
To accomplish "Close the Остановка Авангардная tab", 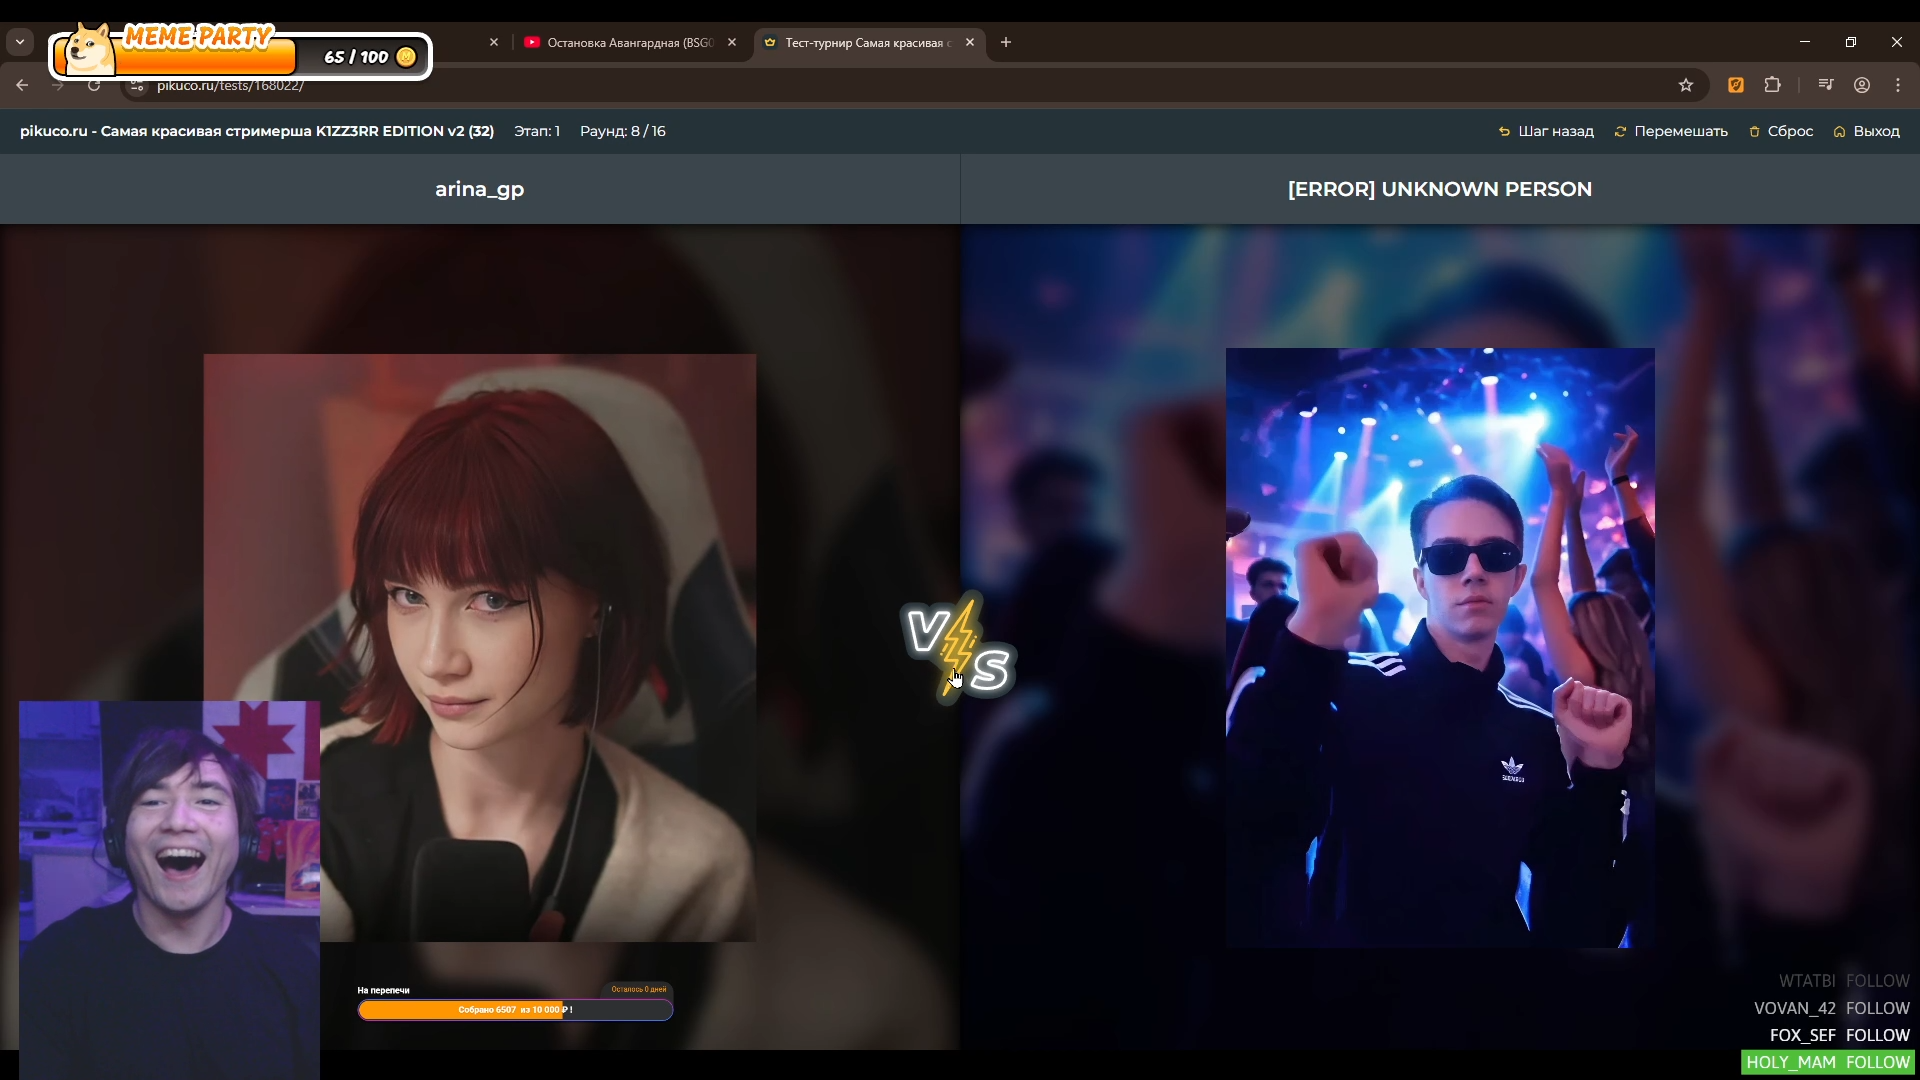I will [x=732, y=42].
